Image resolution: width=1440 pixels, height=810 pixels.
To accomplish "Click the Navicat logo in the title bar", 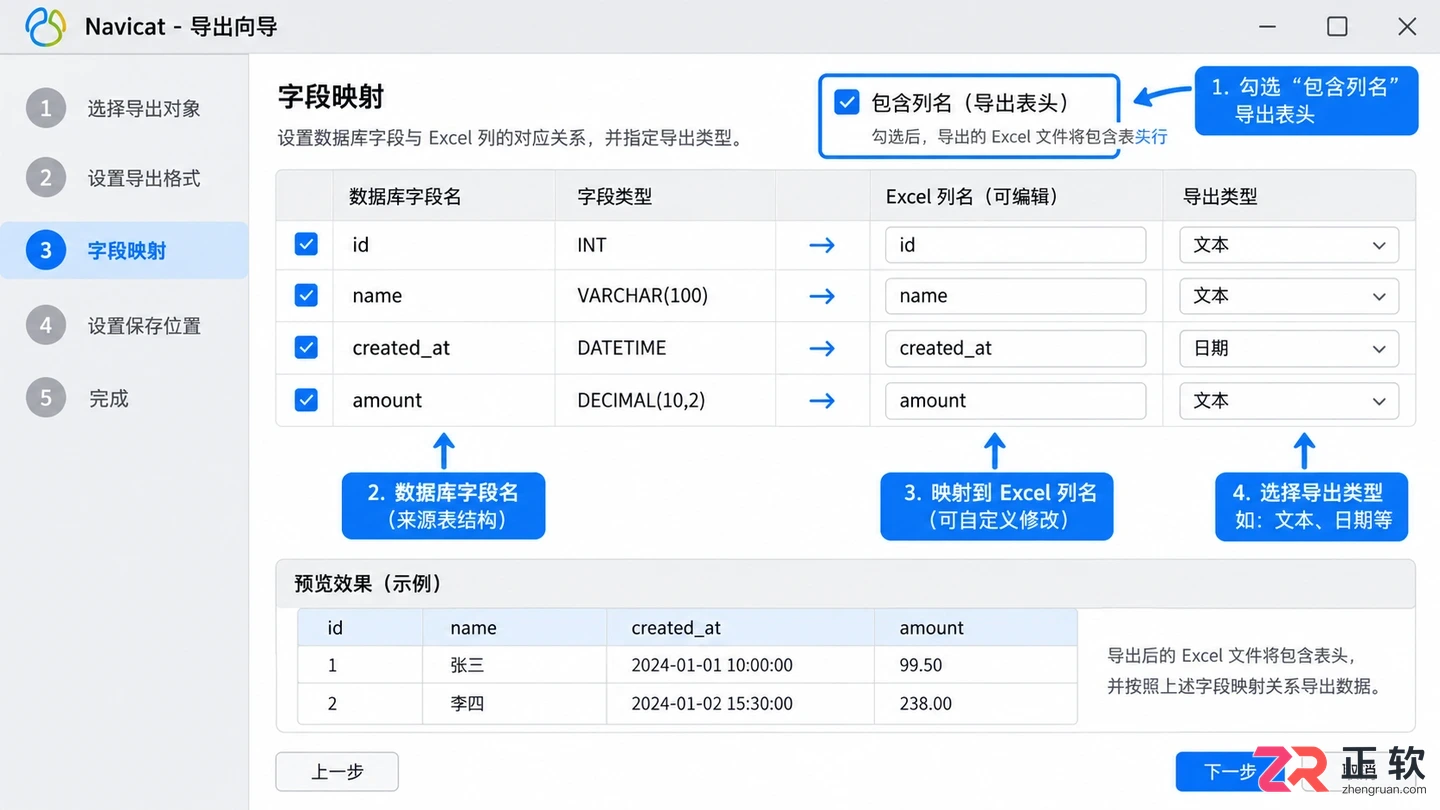I will [45, 27].
